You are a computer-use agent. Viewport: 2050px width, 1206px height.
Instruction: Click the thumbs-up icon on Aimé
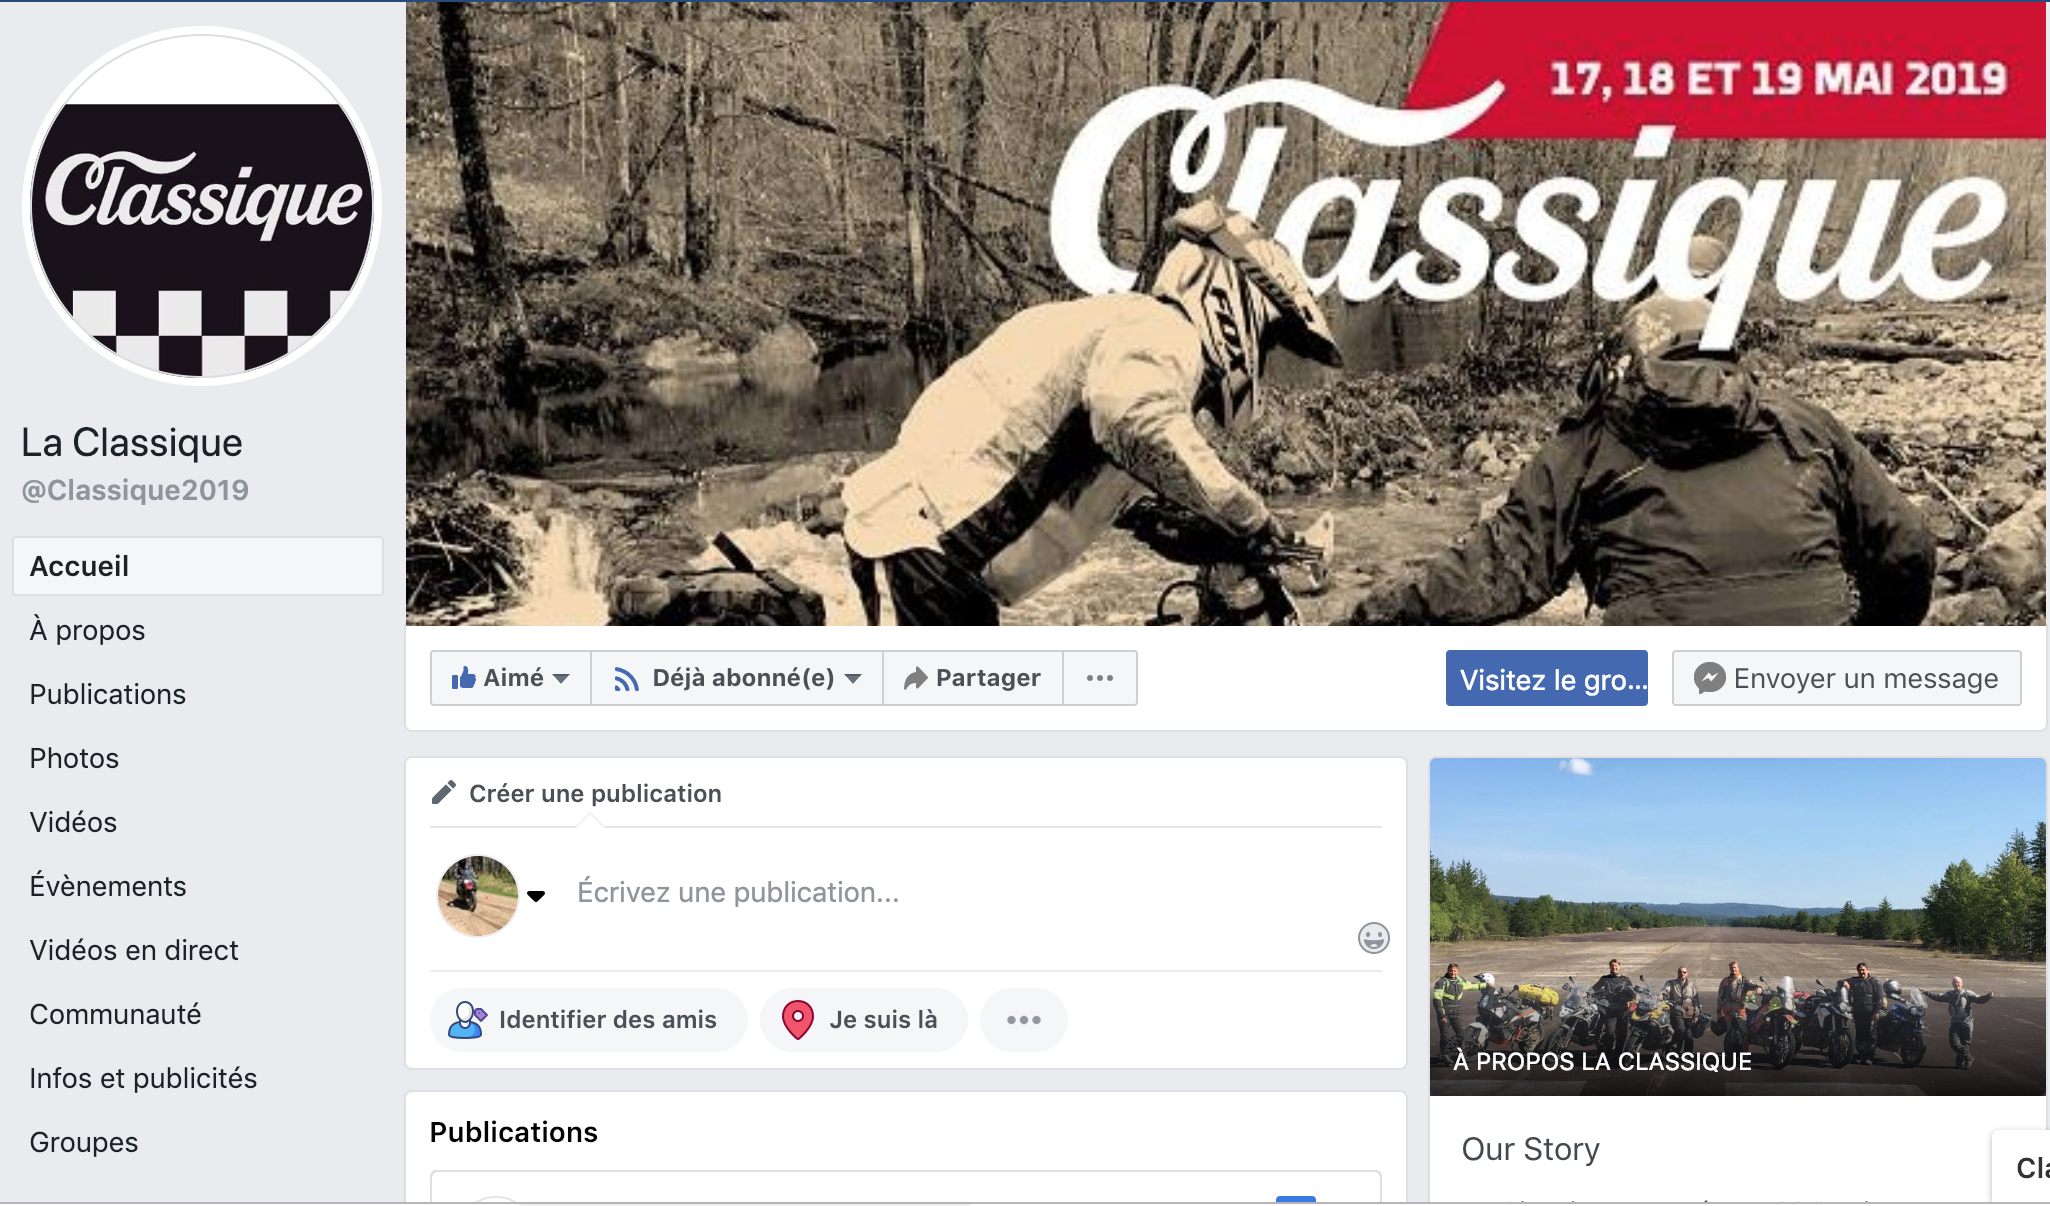pos(463,678)
